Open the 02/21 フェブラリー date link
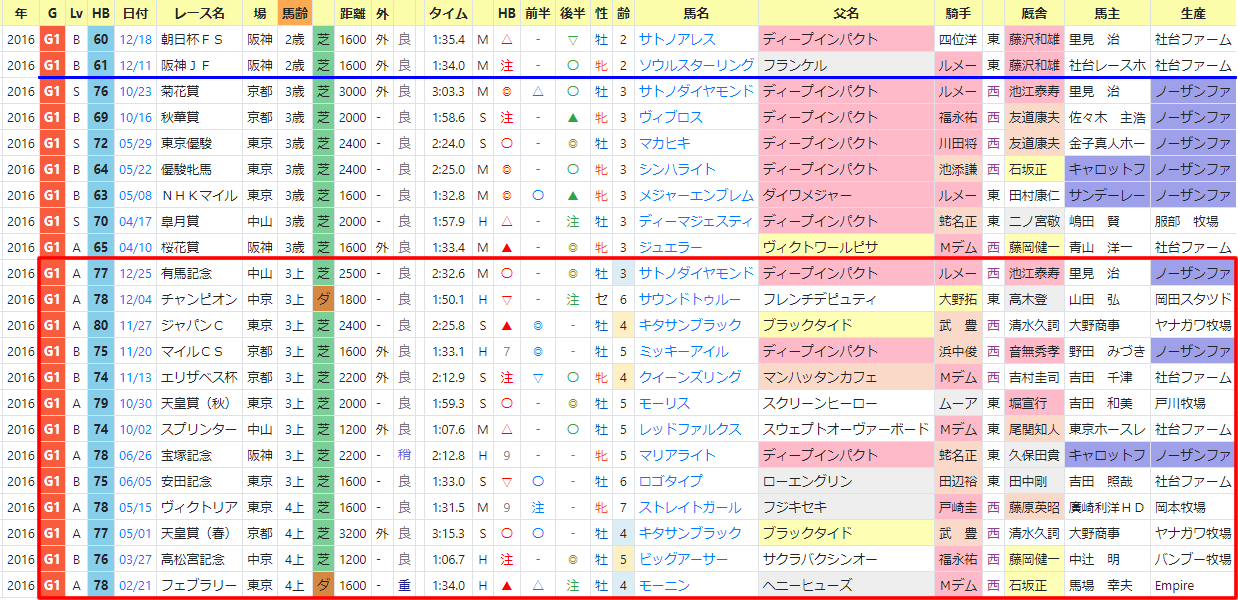 click(x=134, y=585)
